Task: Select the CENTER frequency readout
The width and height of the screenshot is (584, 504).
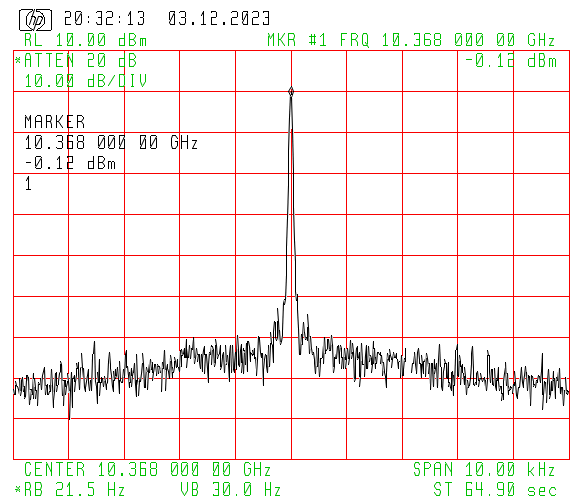Action: 147,469
